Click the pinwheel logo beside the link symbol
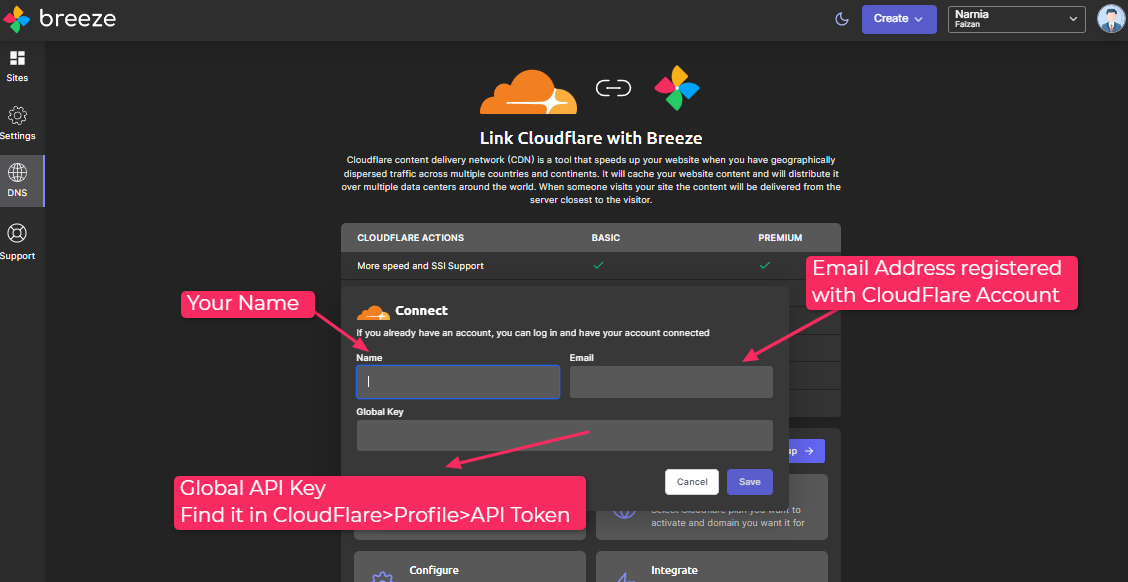 click(676, 88)
